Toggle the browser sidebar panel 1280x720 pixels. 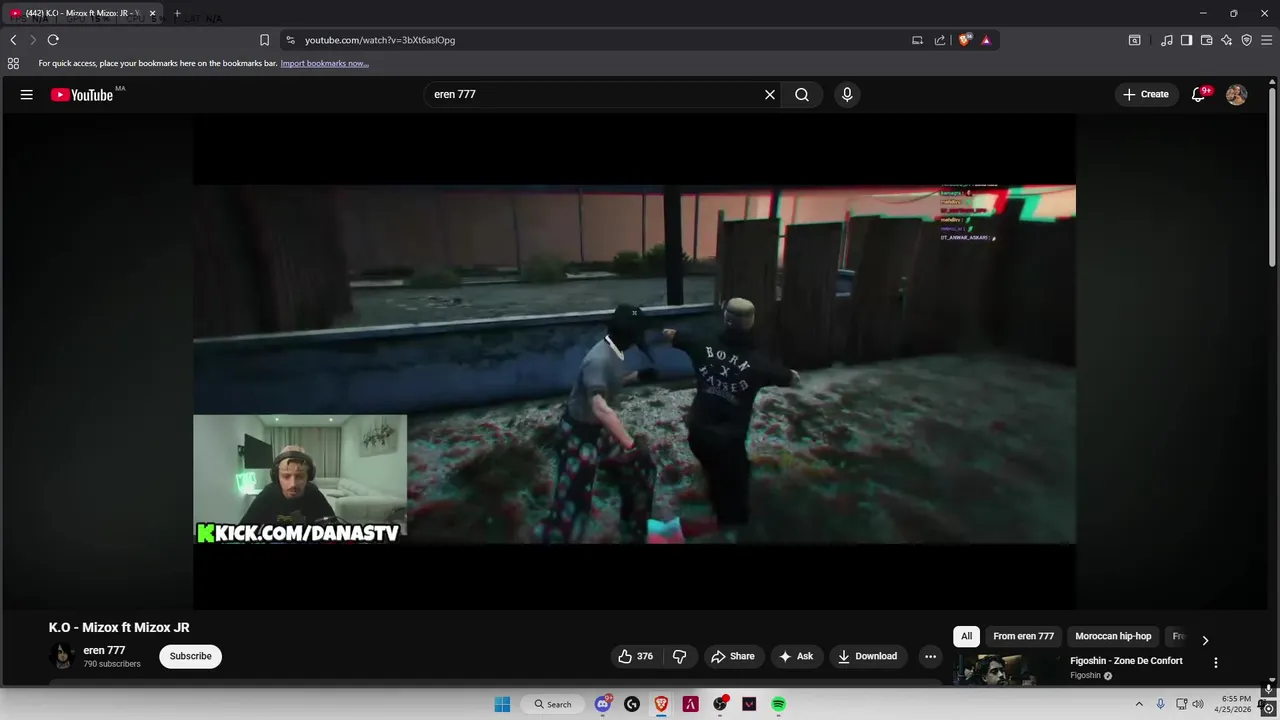[1186, 40]
